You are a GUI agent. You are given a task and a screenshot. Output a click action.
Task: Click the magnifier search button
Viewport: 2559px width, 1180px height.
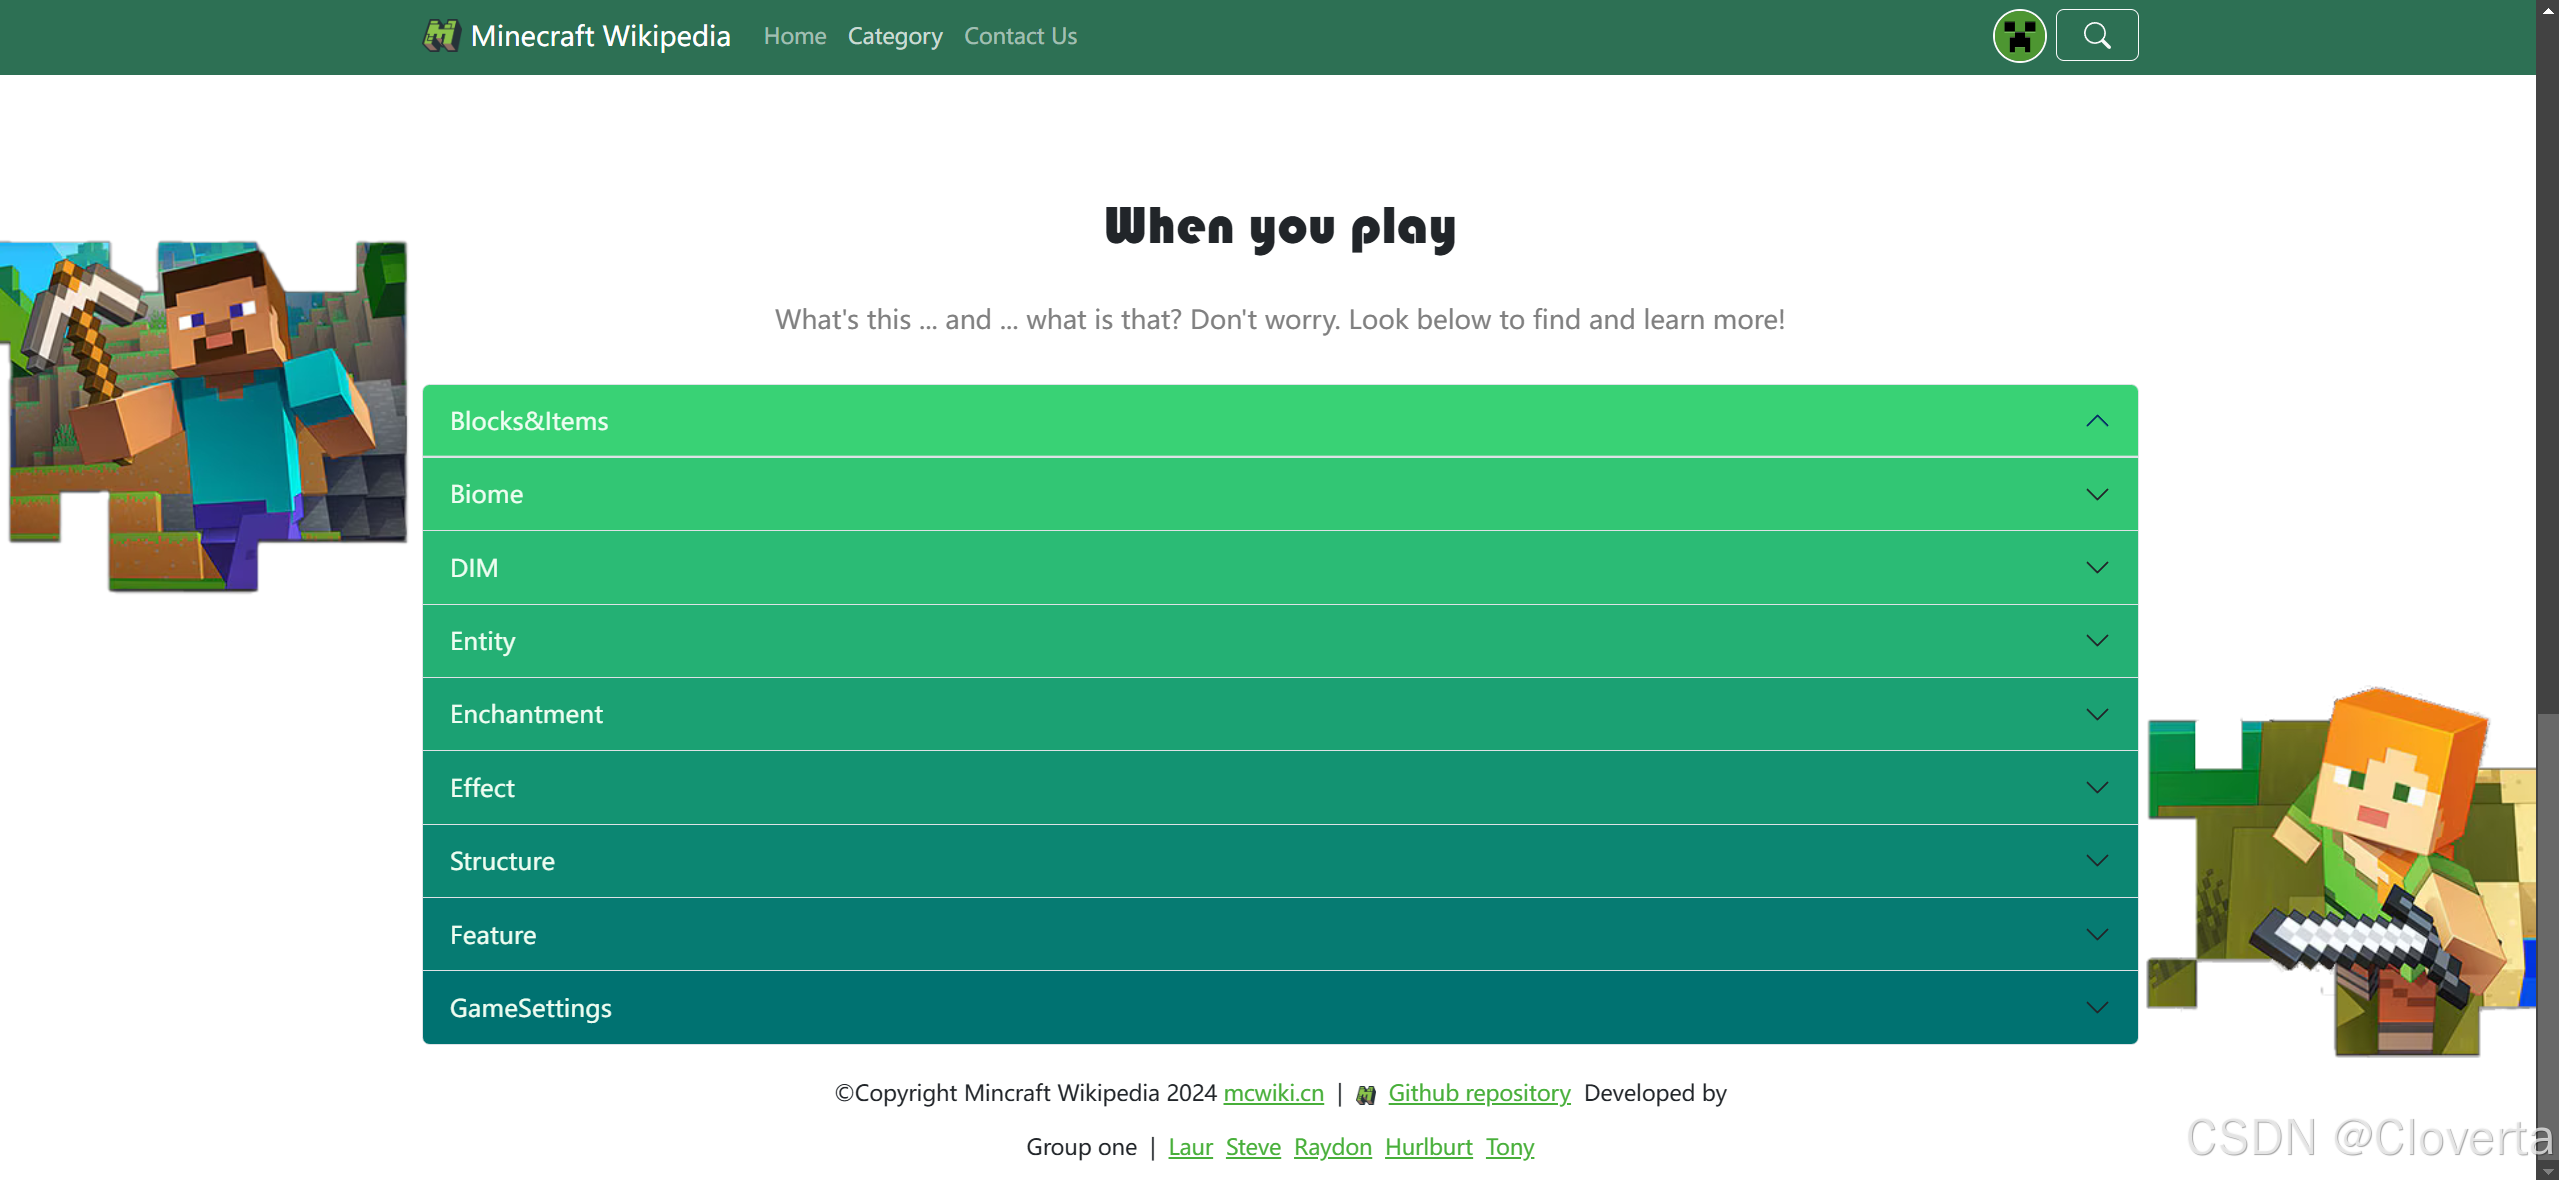[x=2097, y=36]
